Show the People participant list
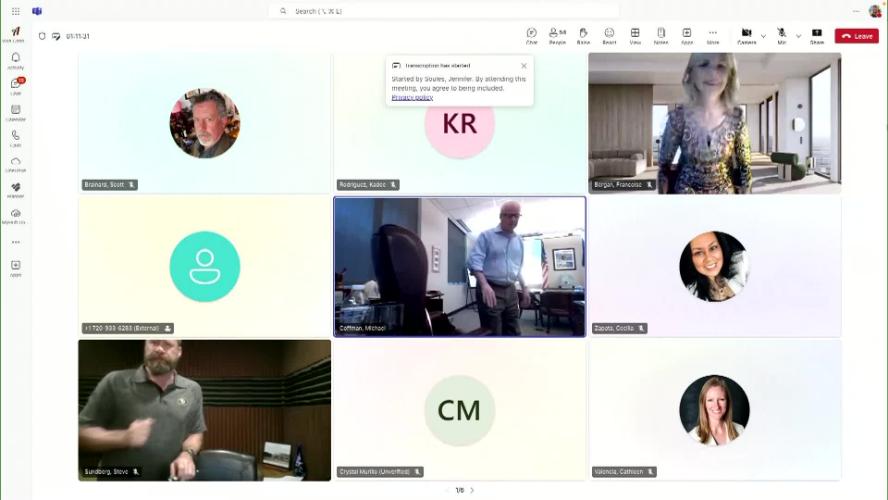 click(x=557, y=35)
